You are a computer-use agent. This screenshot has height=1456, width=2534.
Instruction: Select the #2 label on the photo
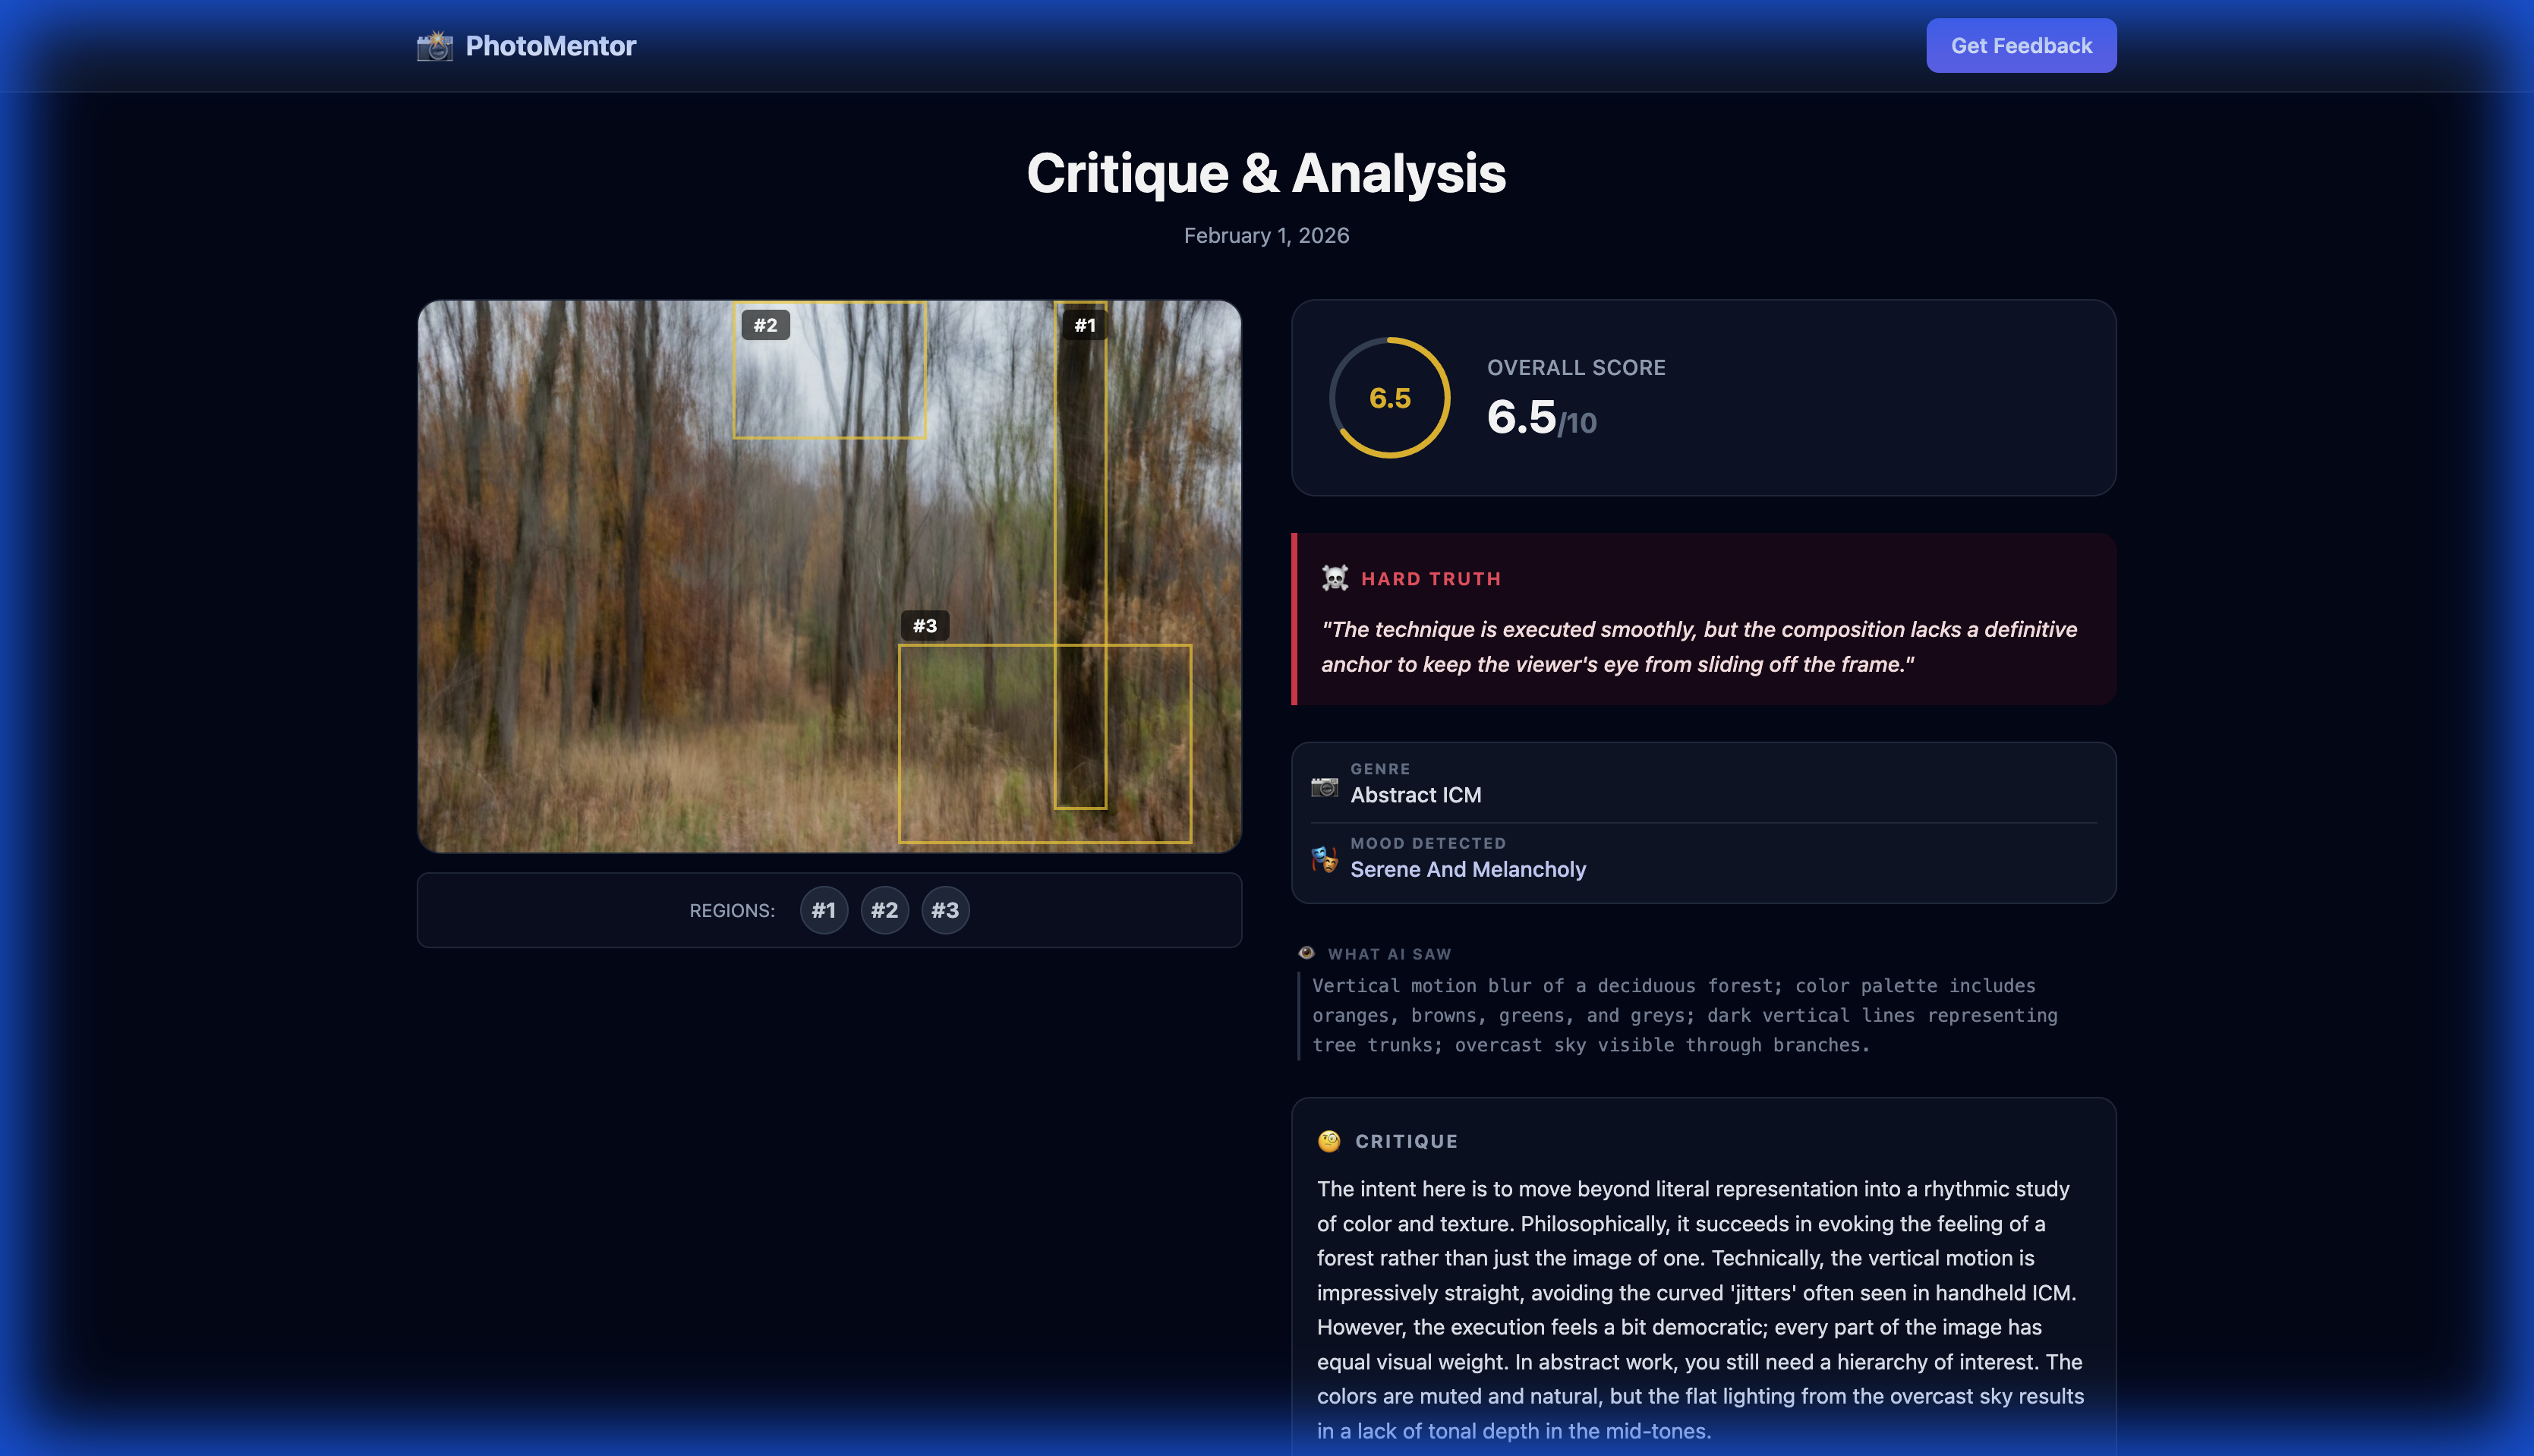tap(765, 325)
